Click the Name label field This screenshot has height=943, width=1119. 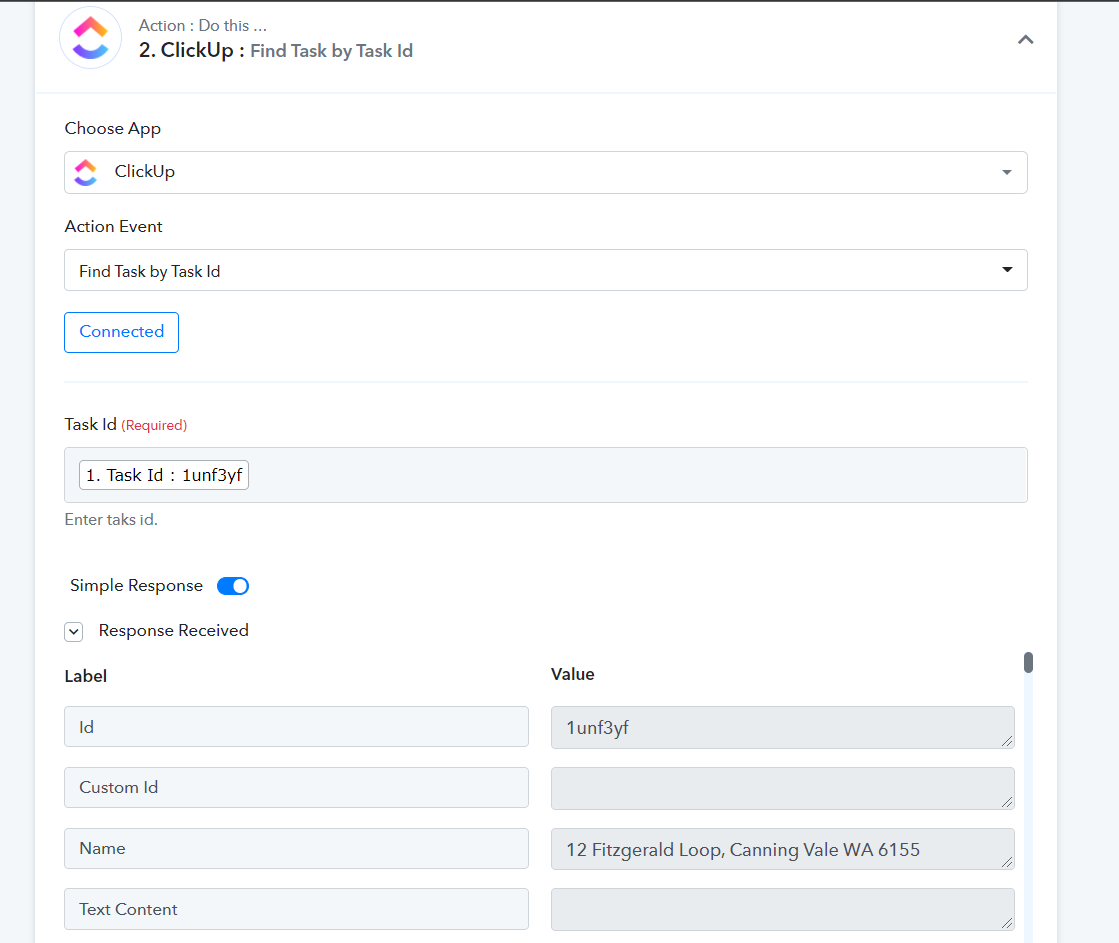coord(296,848)
